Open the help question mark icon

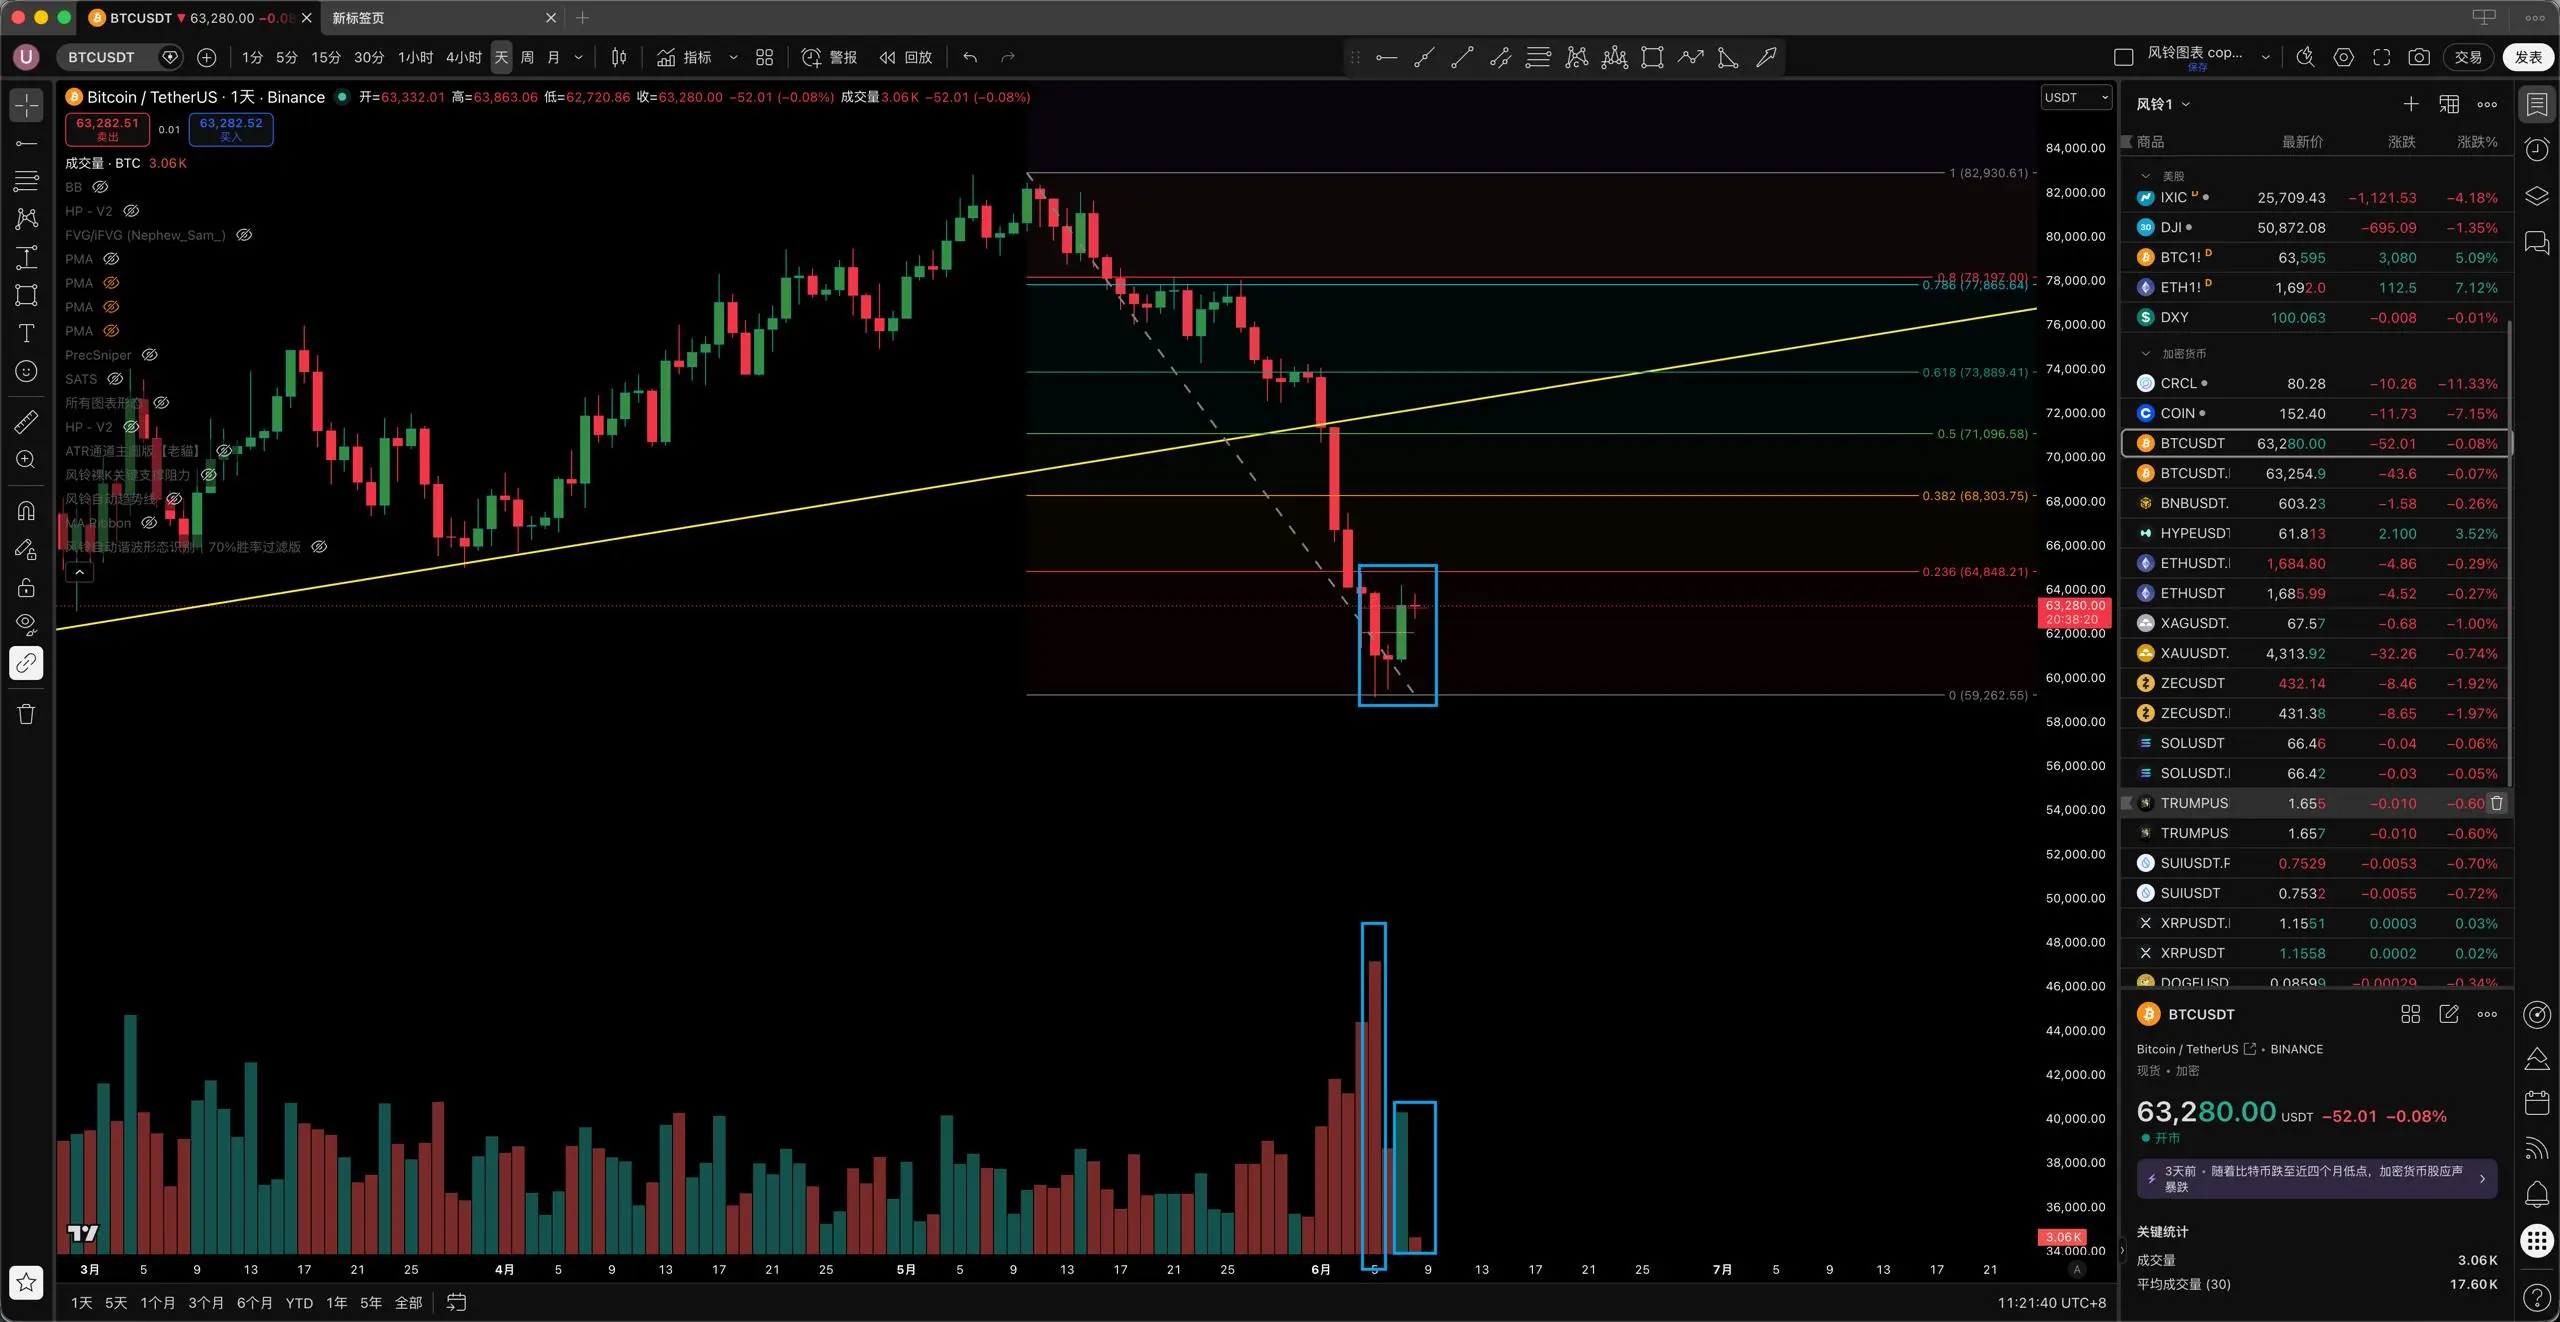coord(2537,1297)
